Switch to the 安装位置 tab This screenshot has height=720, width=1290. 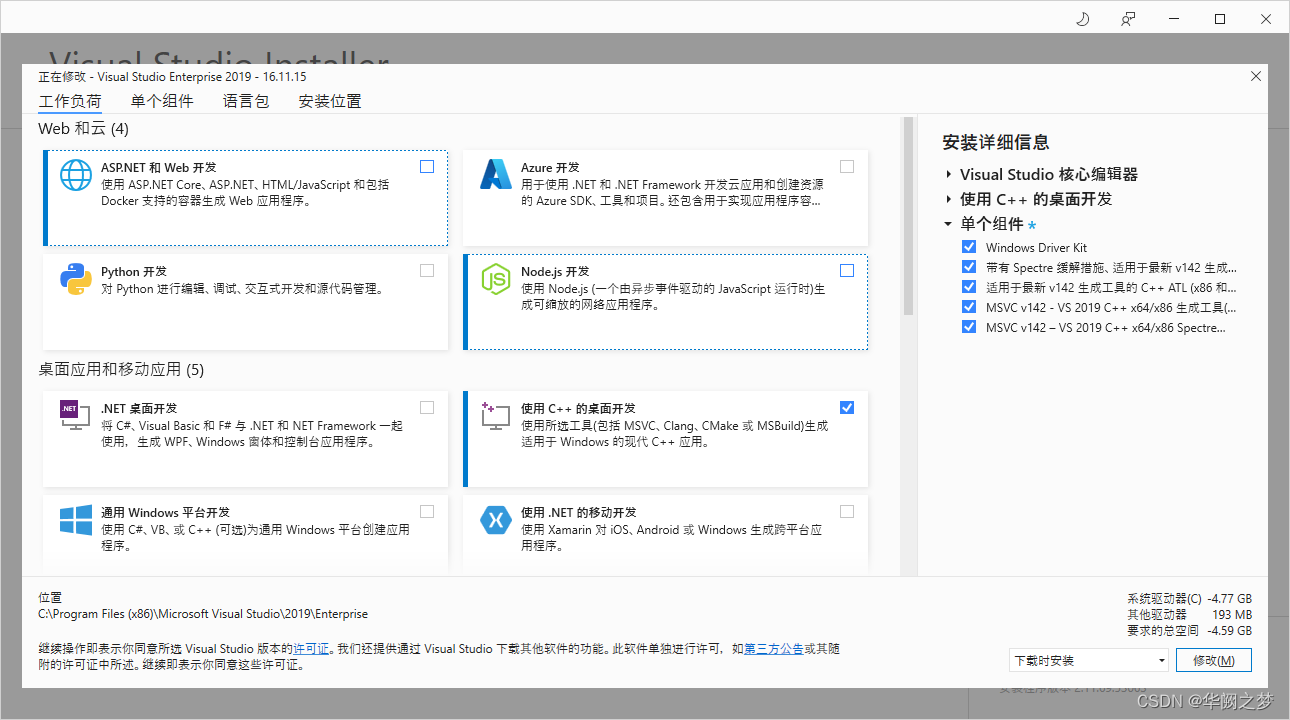click(x=330, y=101)
